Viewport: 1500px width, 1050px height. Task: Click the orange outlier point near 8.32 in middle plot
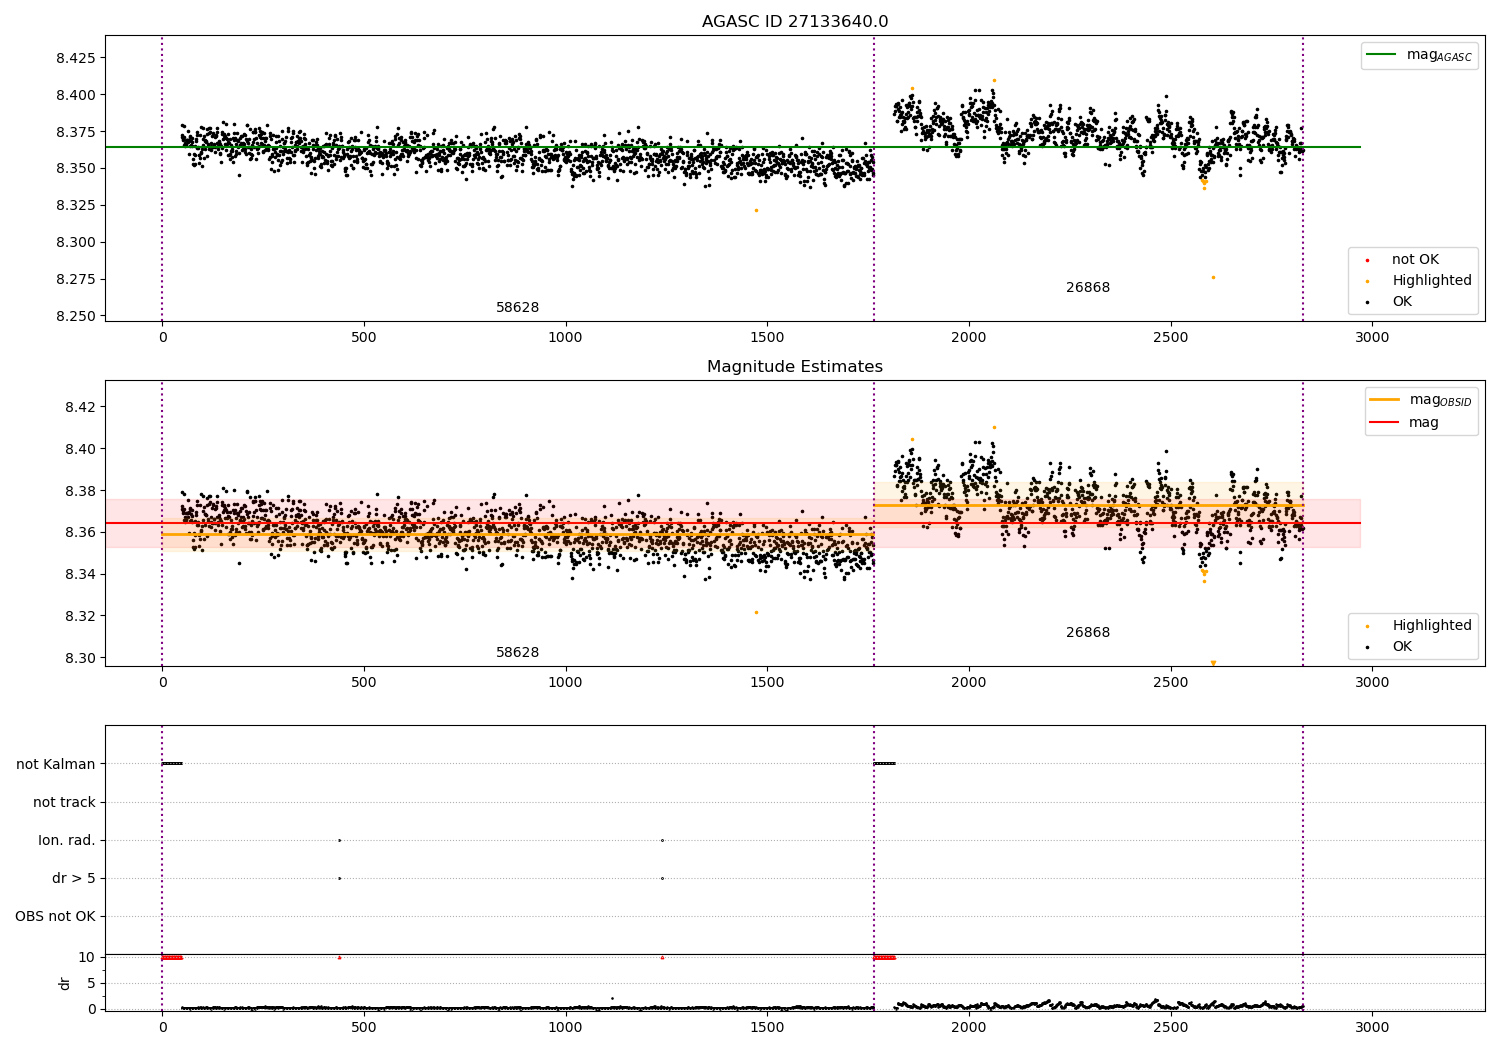click(x=756, y=612)
